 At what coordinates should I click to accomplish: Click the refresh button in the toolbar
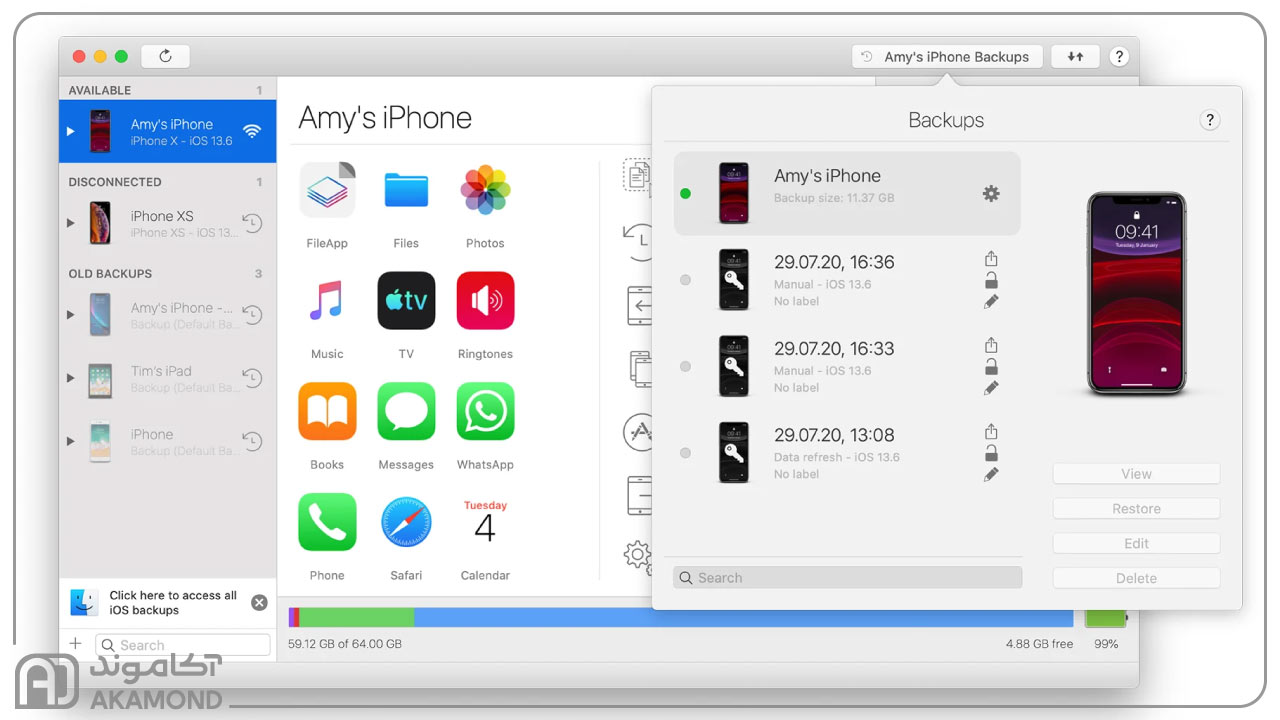pyautogui.click(x=166, y=56)
